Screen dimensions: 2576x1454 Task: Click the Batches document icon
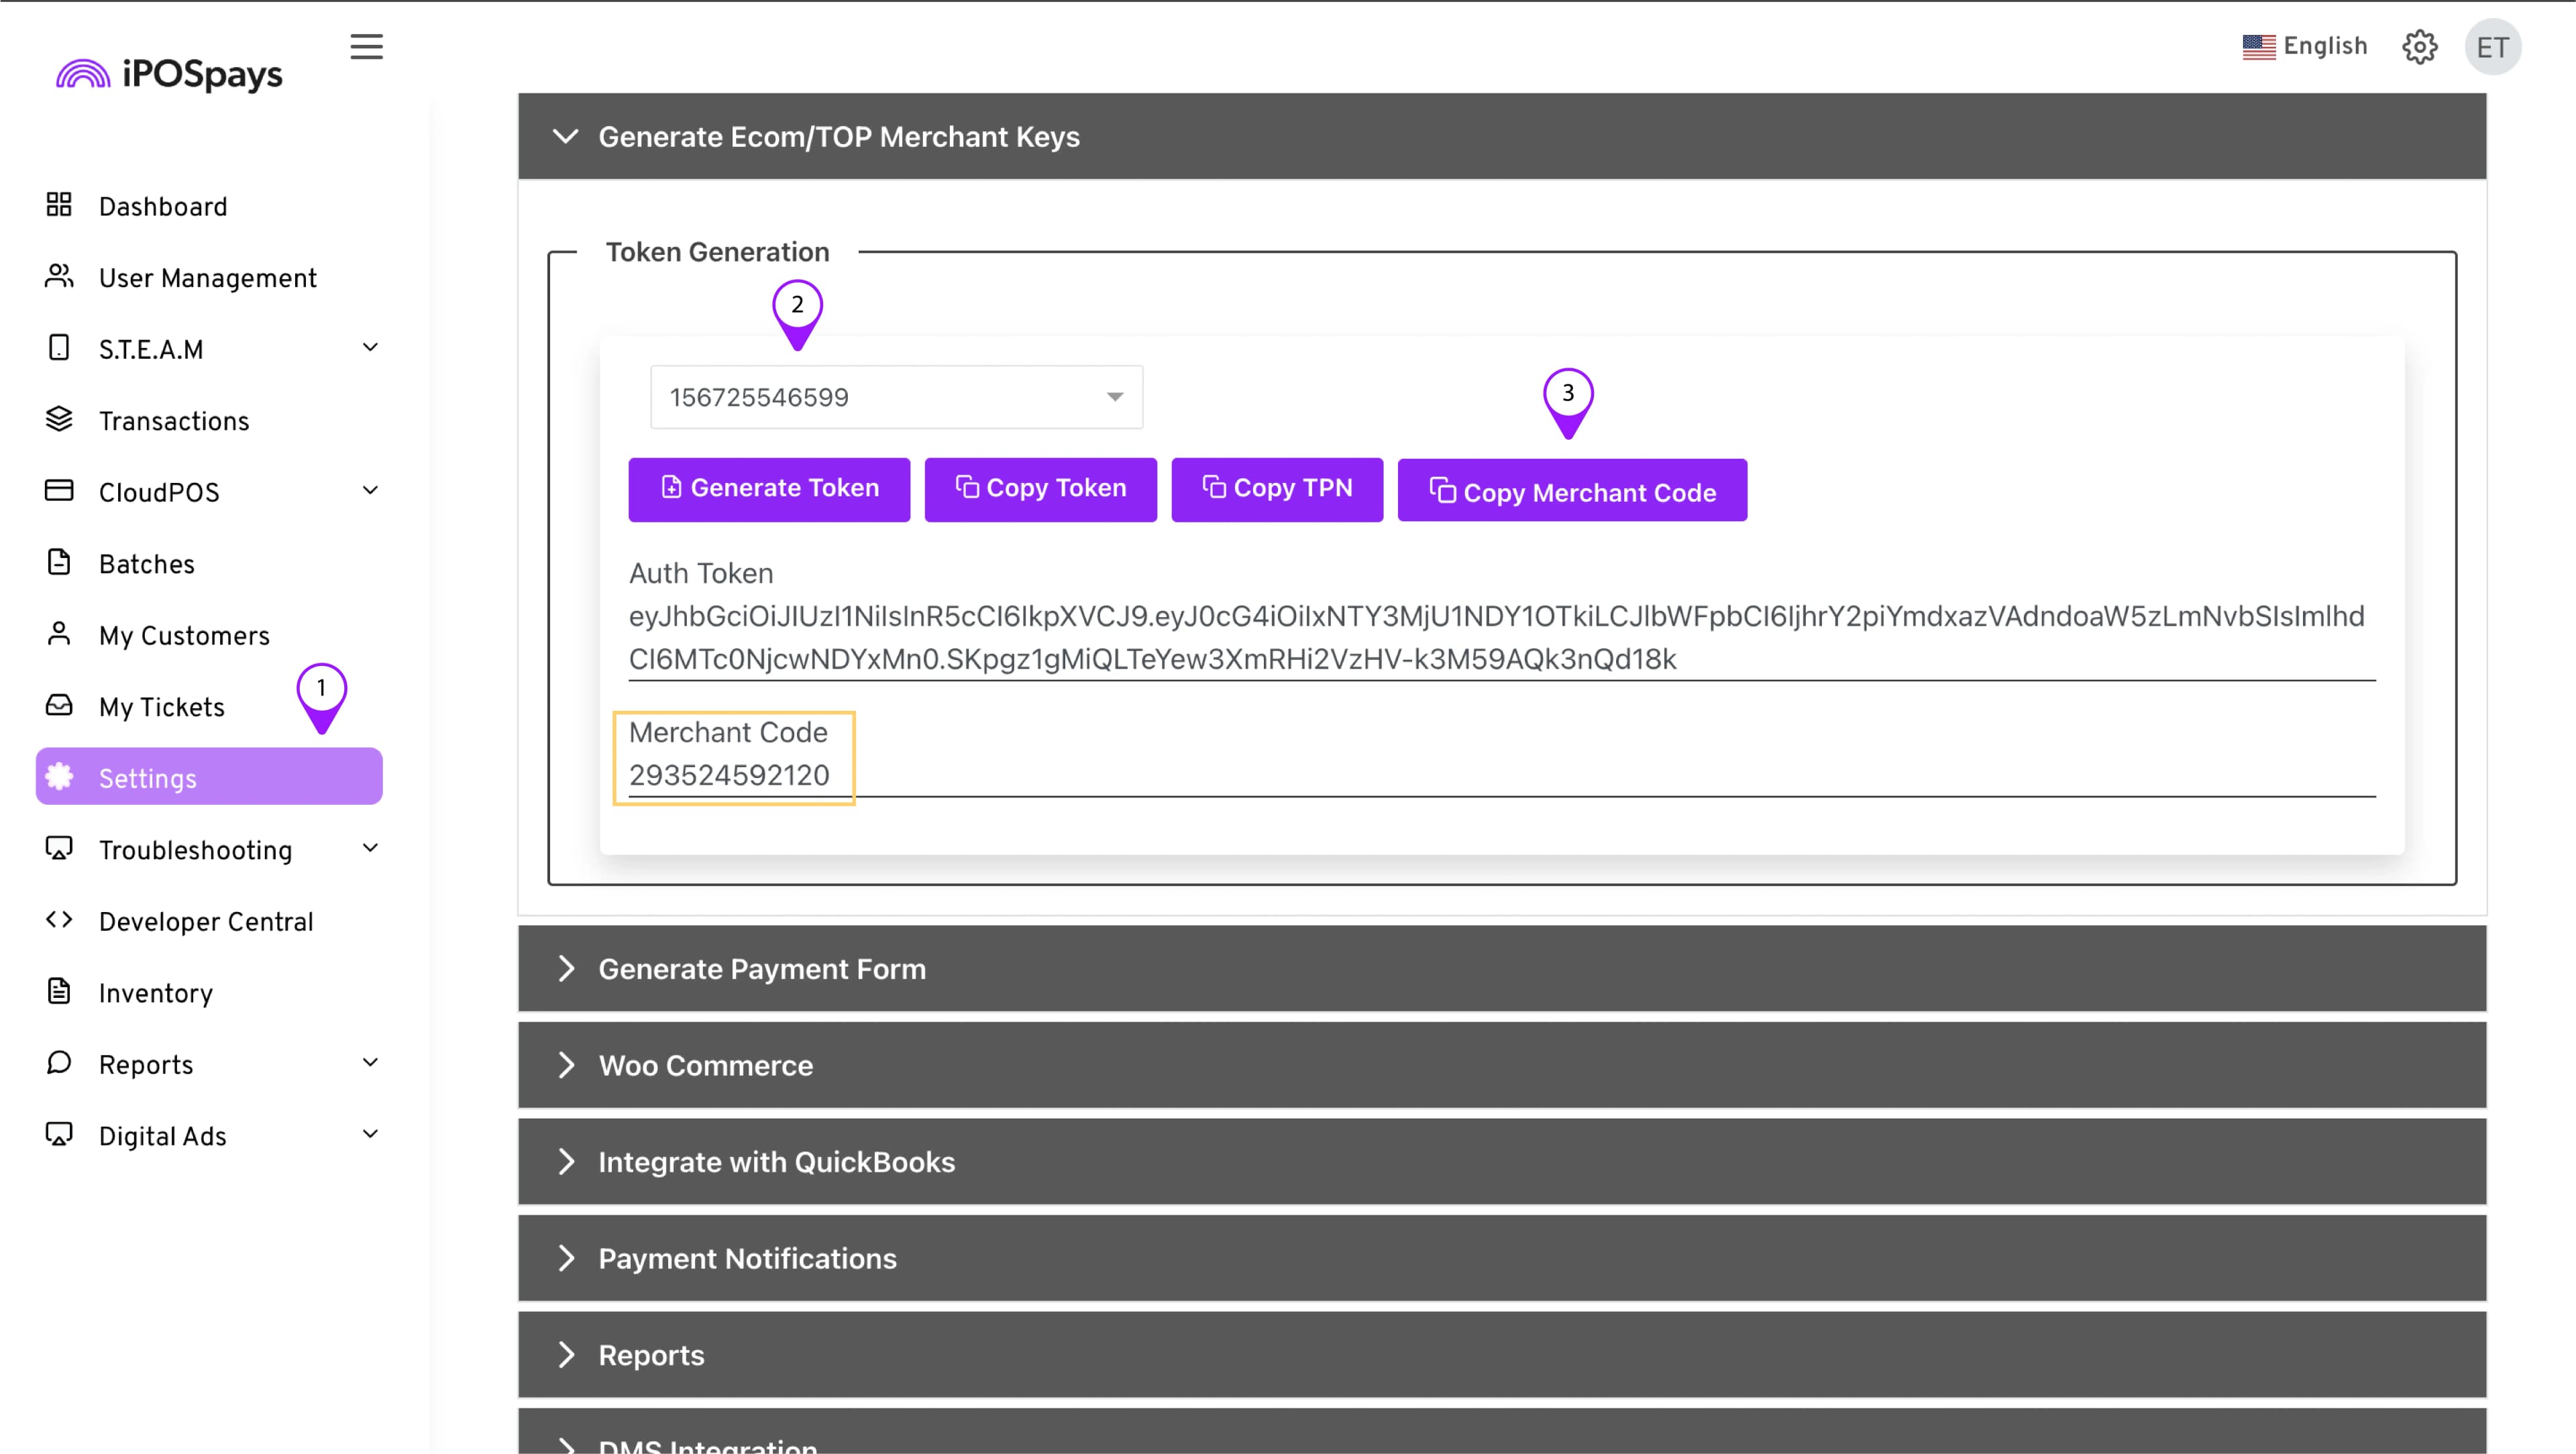(x=59, y=562)
